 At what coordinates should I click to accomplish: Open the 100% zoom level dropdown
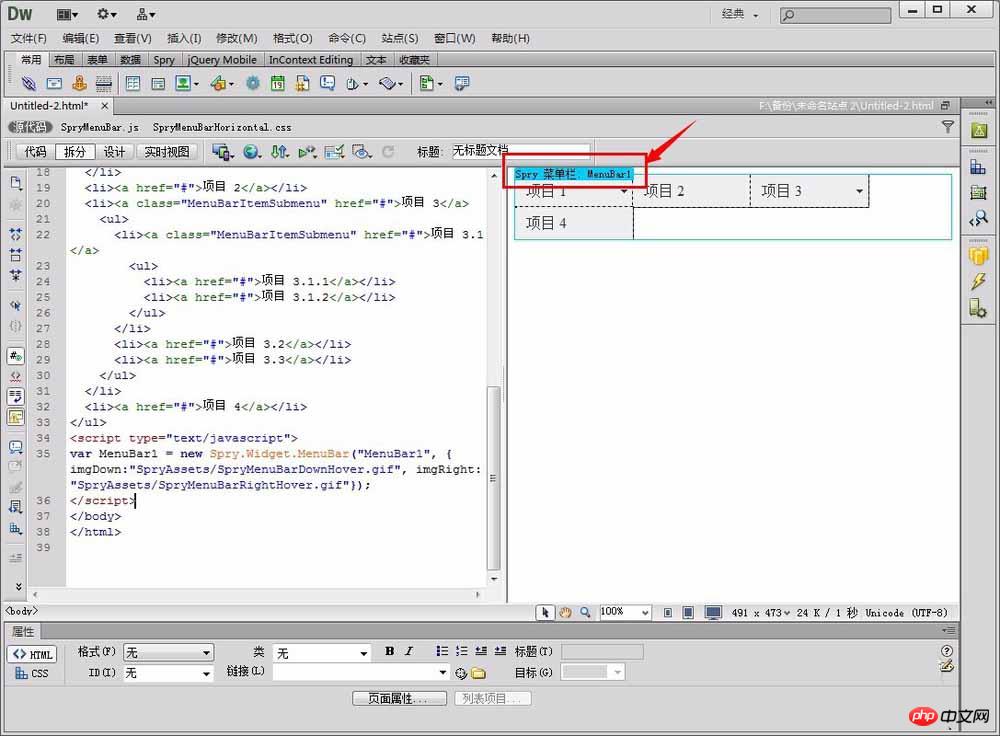[625, 612]
